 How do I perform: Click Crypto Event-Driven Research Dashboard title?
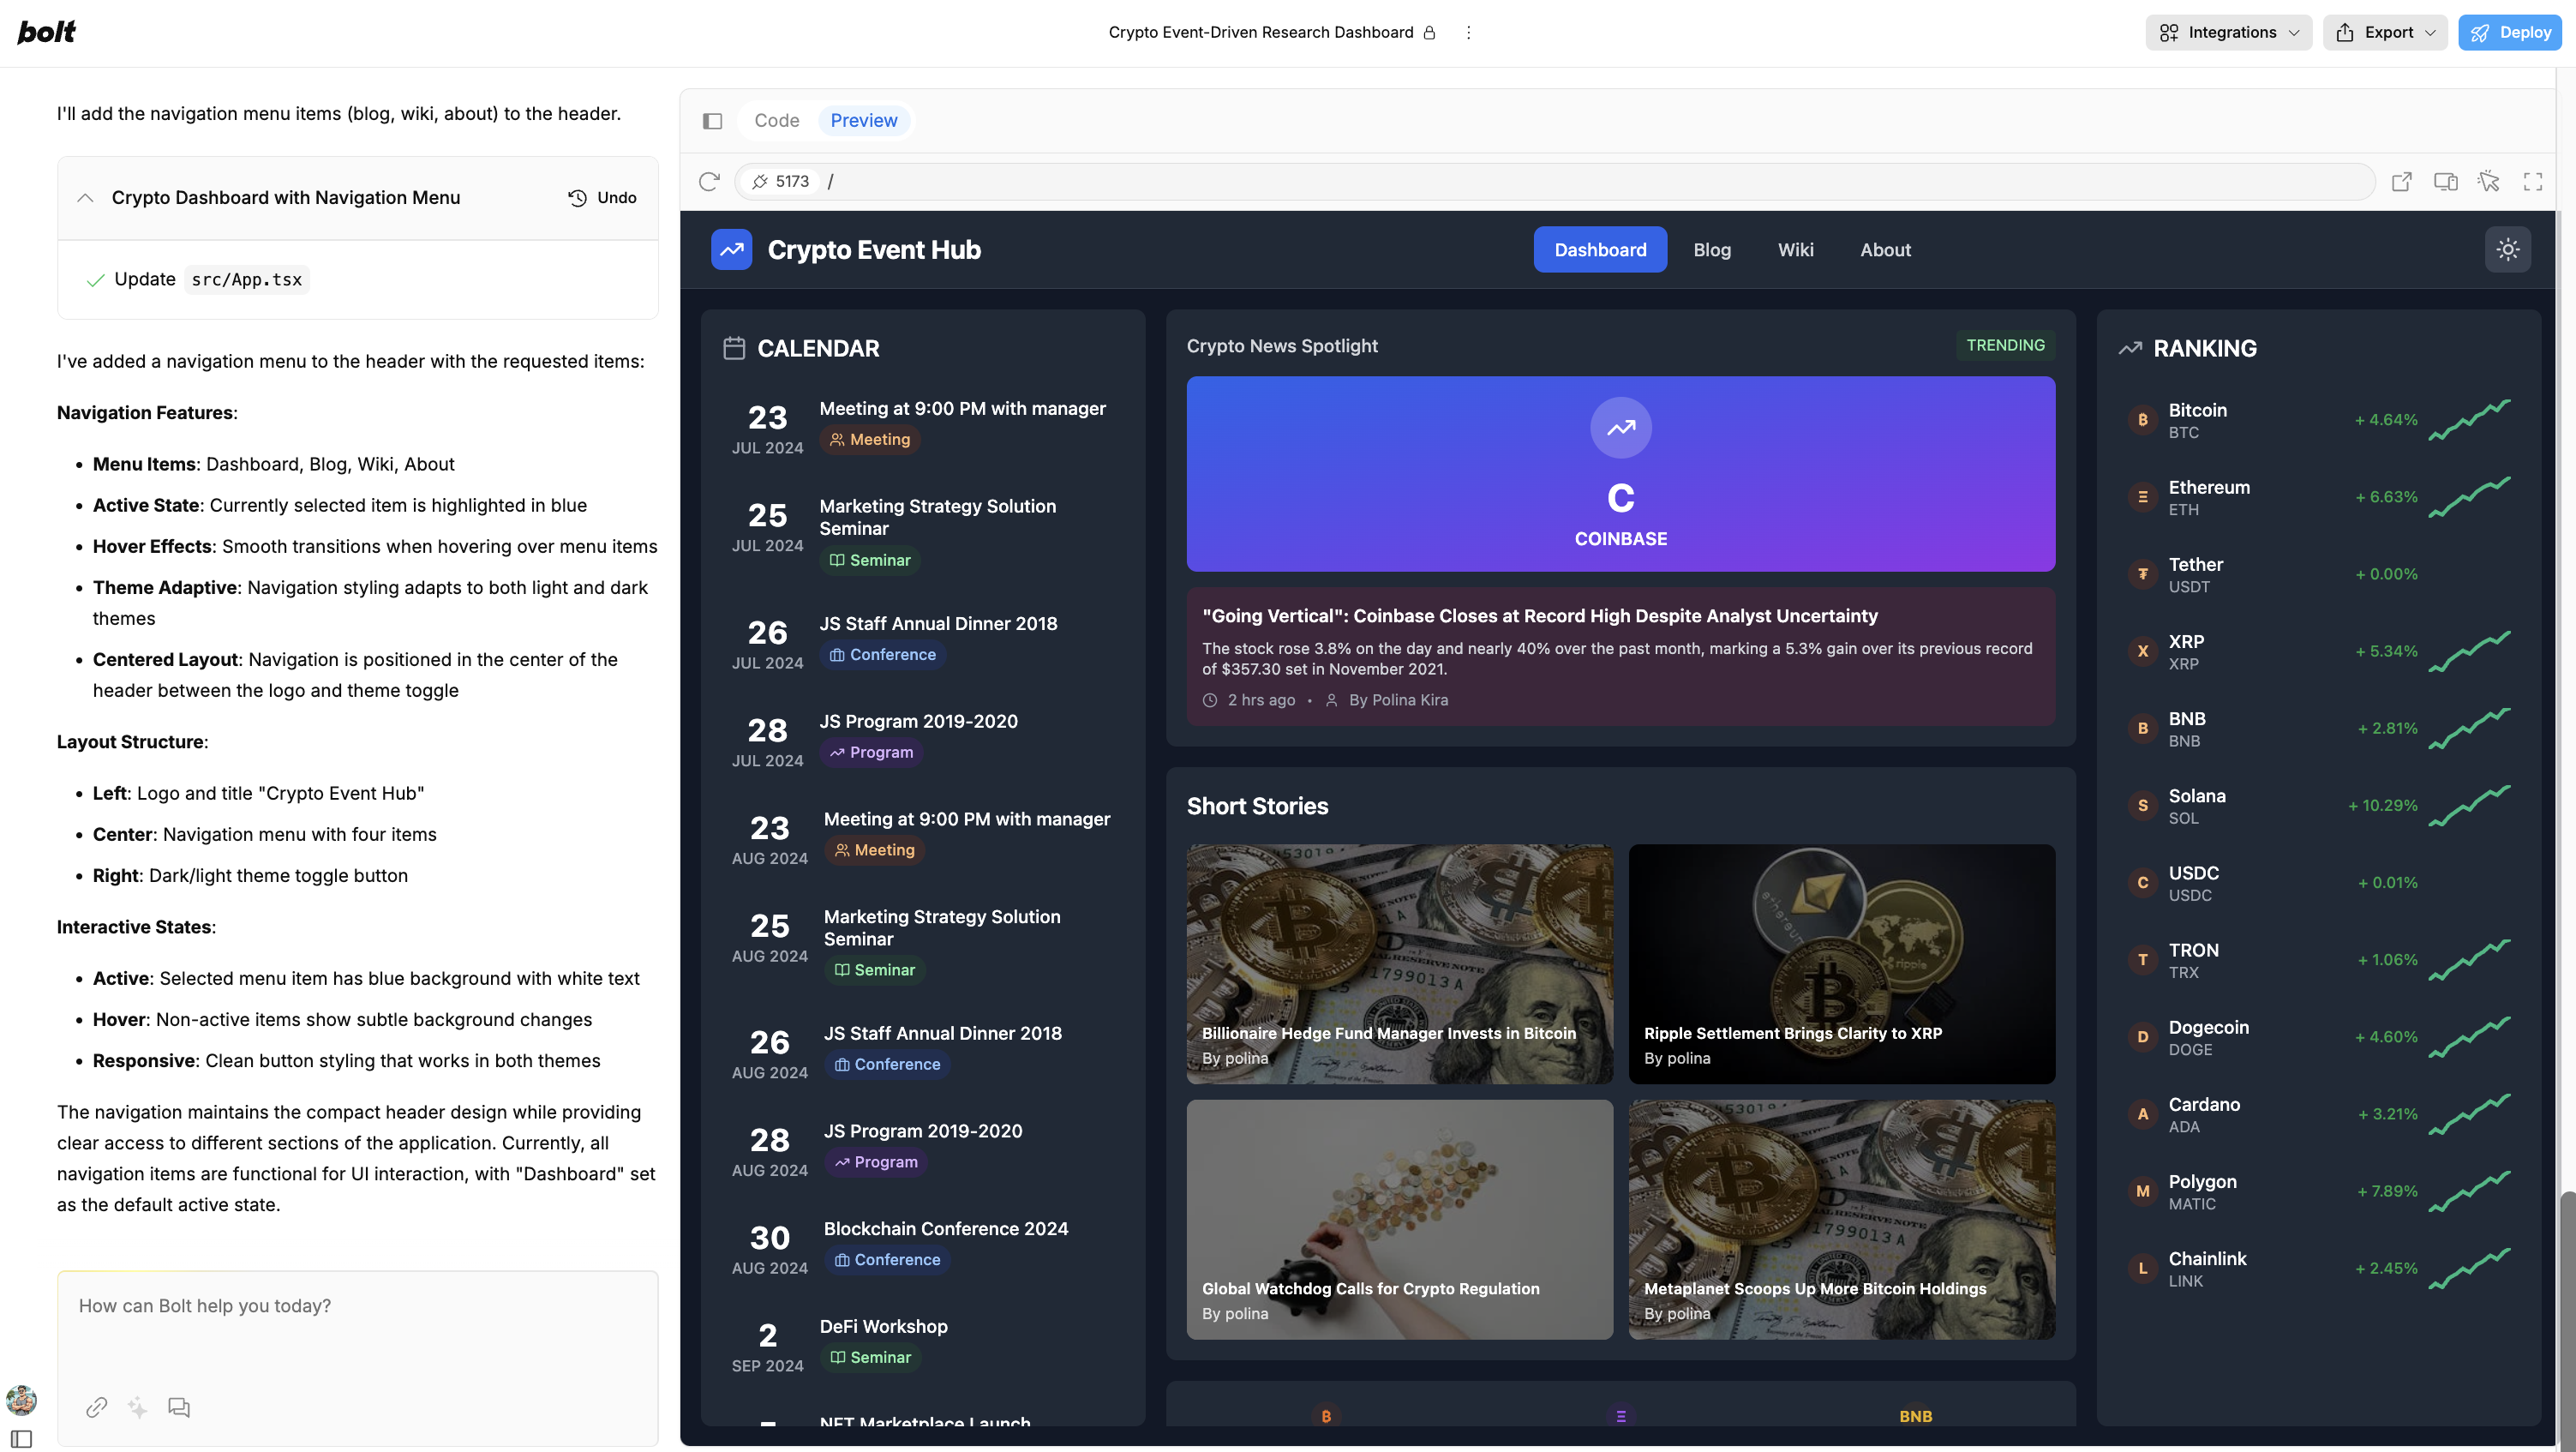click(x=1260, y=32)
